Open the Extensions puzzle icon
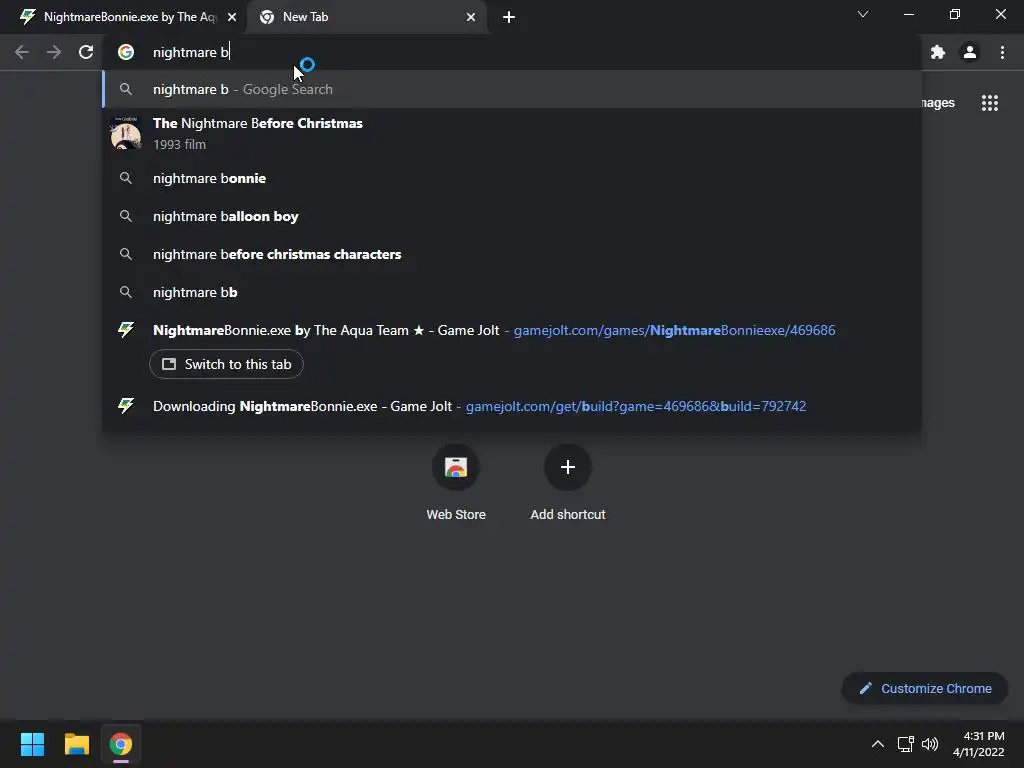This screenshot has height=768, width=1024. click(938, 52)
